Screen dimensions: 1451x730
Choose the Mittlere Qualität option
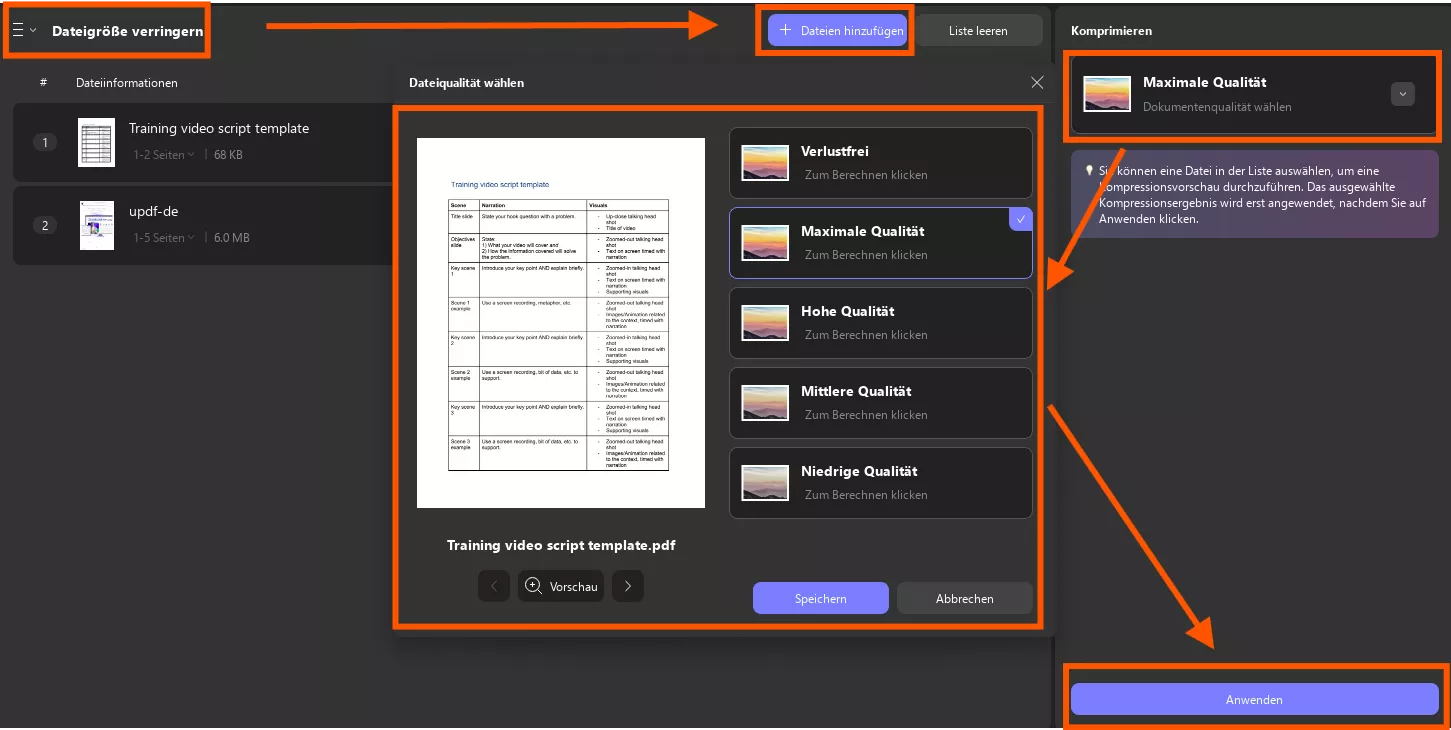881,403
